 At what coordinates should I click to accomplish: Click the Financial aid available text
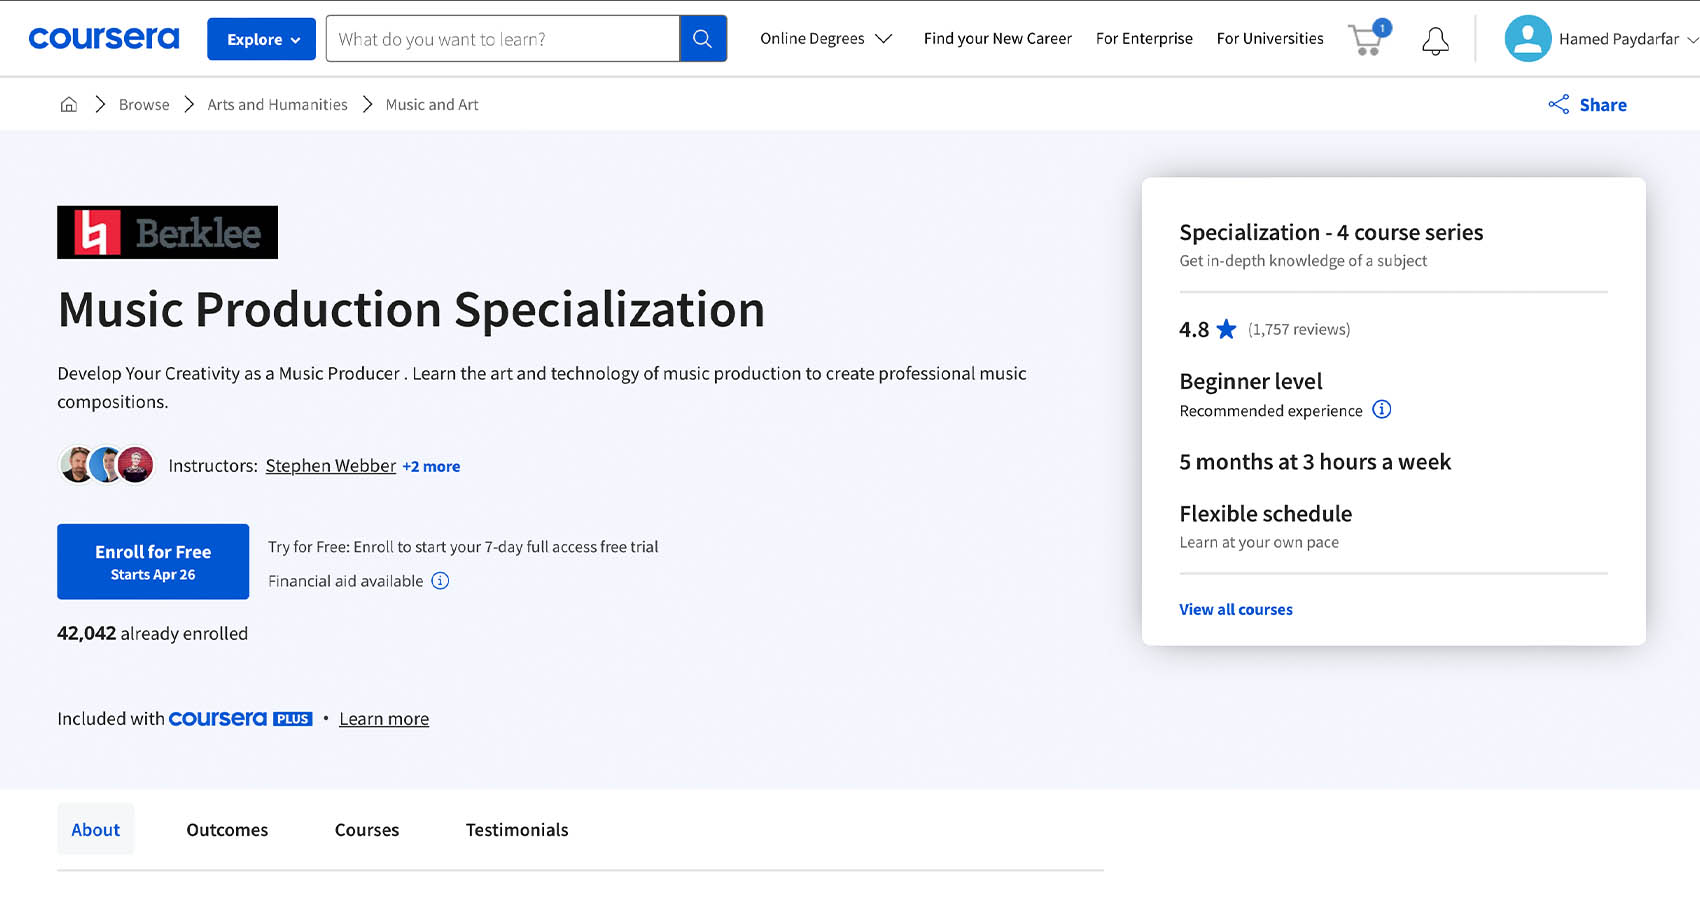tap(346, 581)
